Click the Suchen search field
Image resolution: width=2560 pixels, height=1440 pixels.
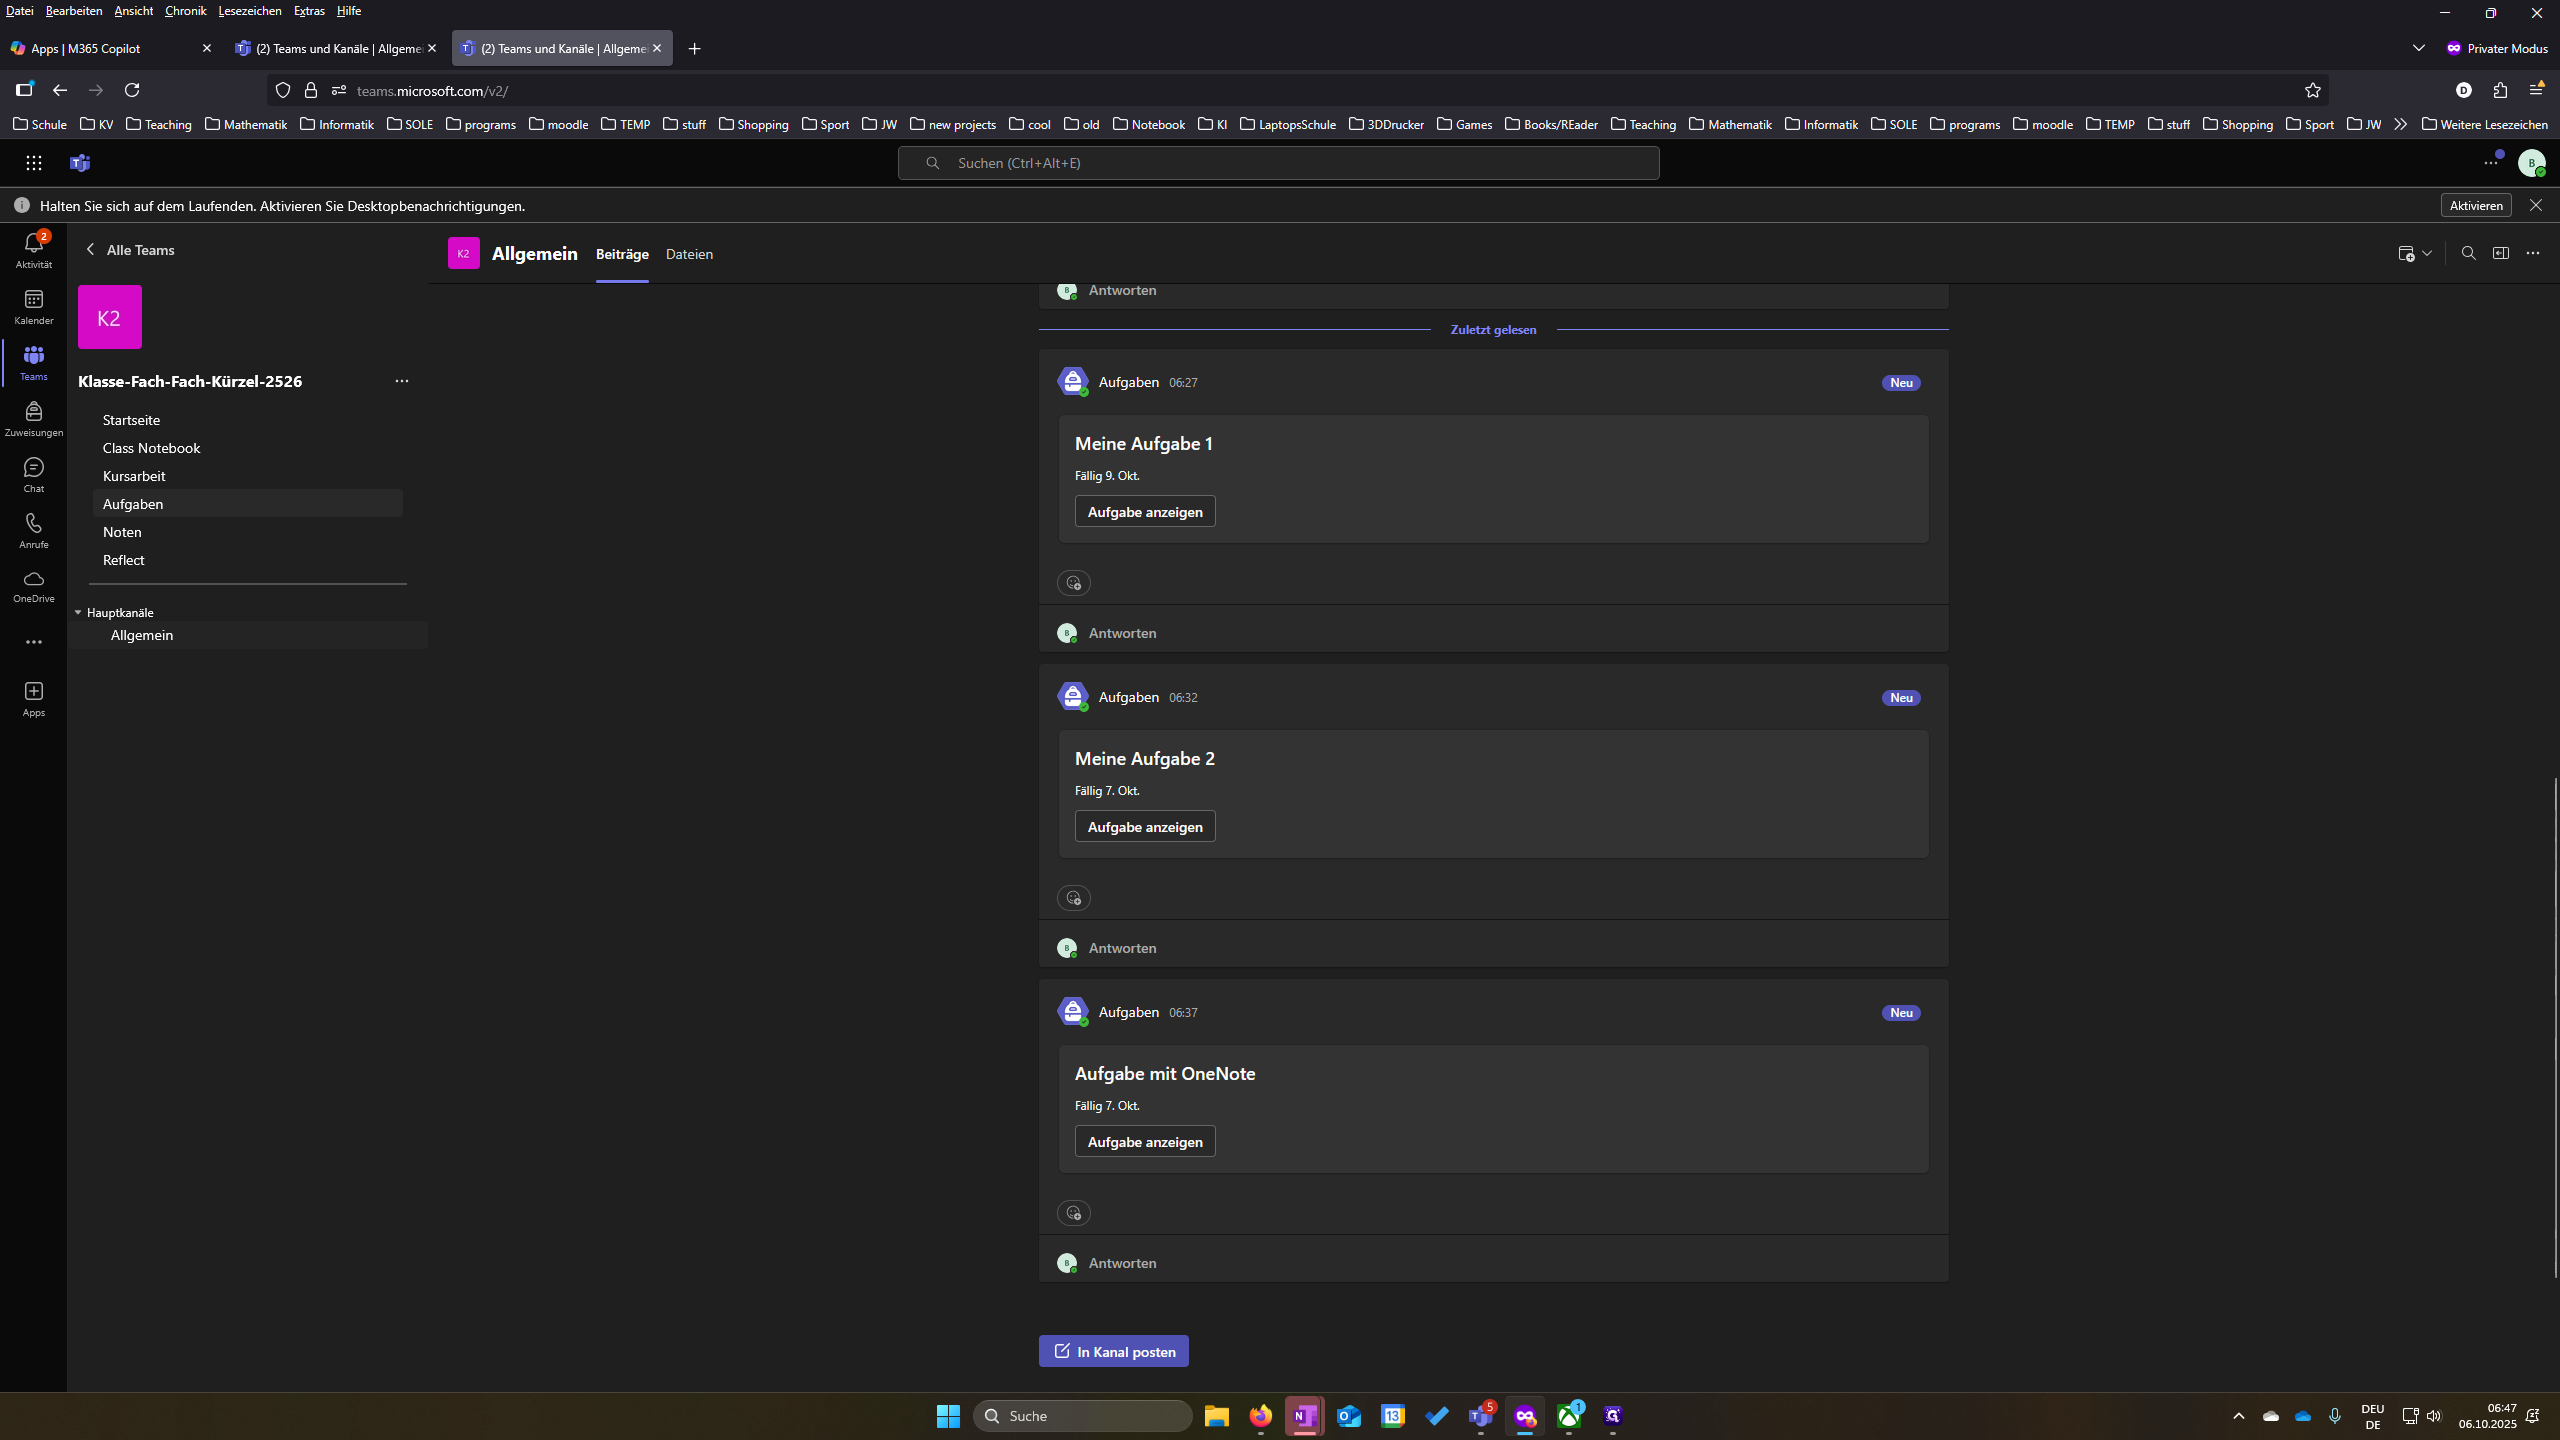(x=1279, y=163)
